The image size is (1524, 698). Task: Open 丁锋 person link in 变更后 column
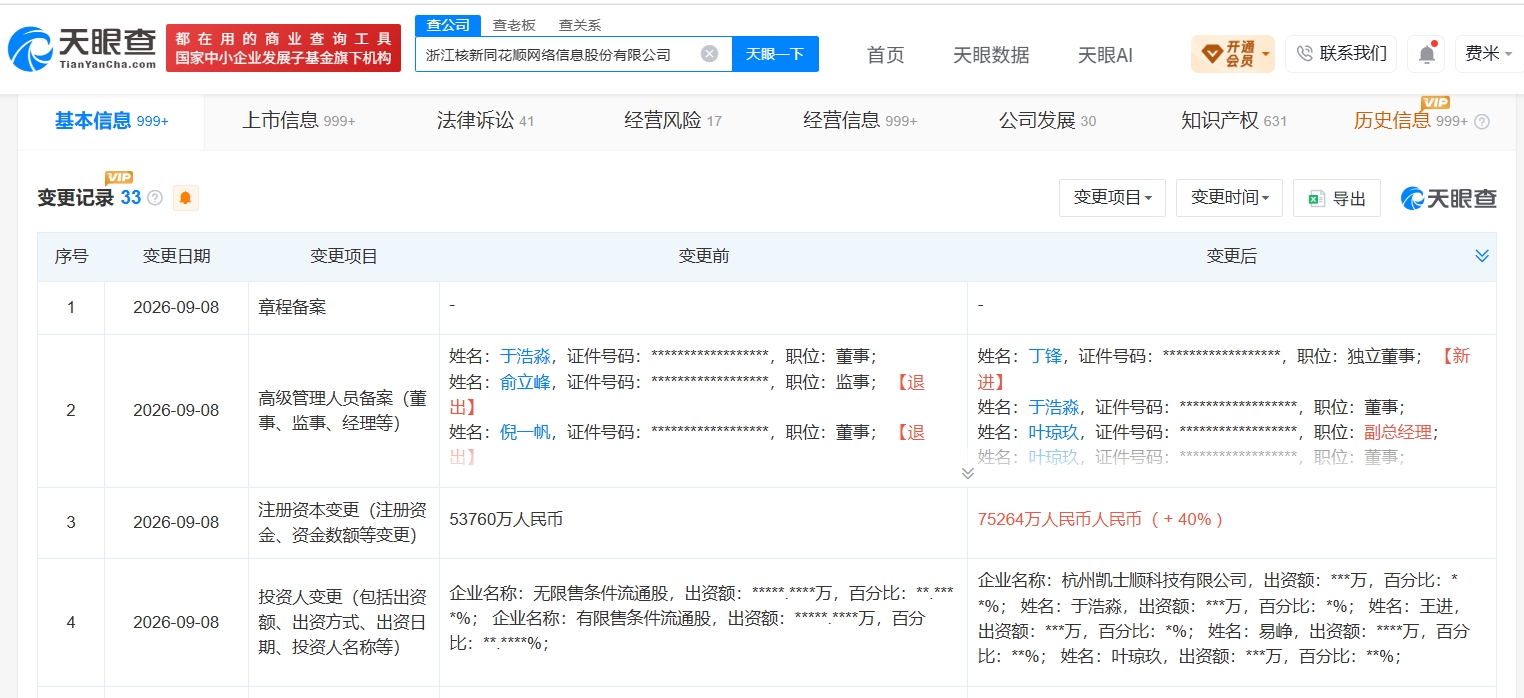[x=1045, y=356]
